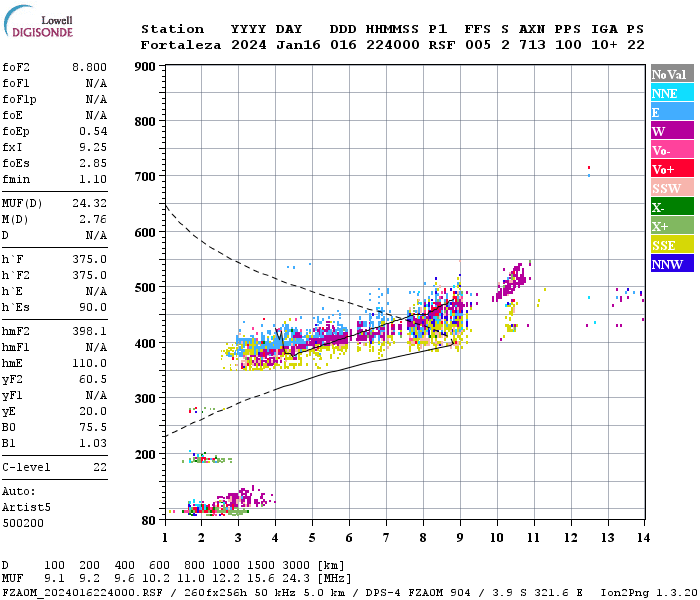
Task: Click the Artist5 auto-scaling label
Action: pos(26,507)
